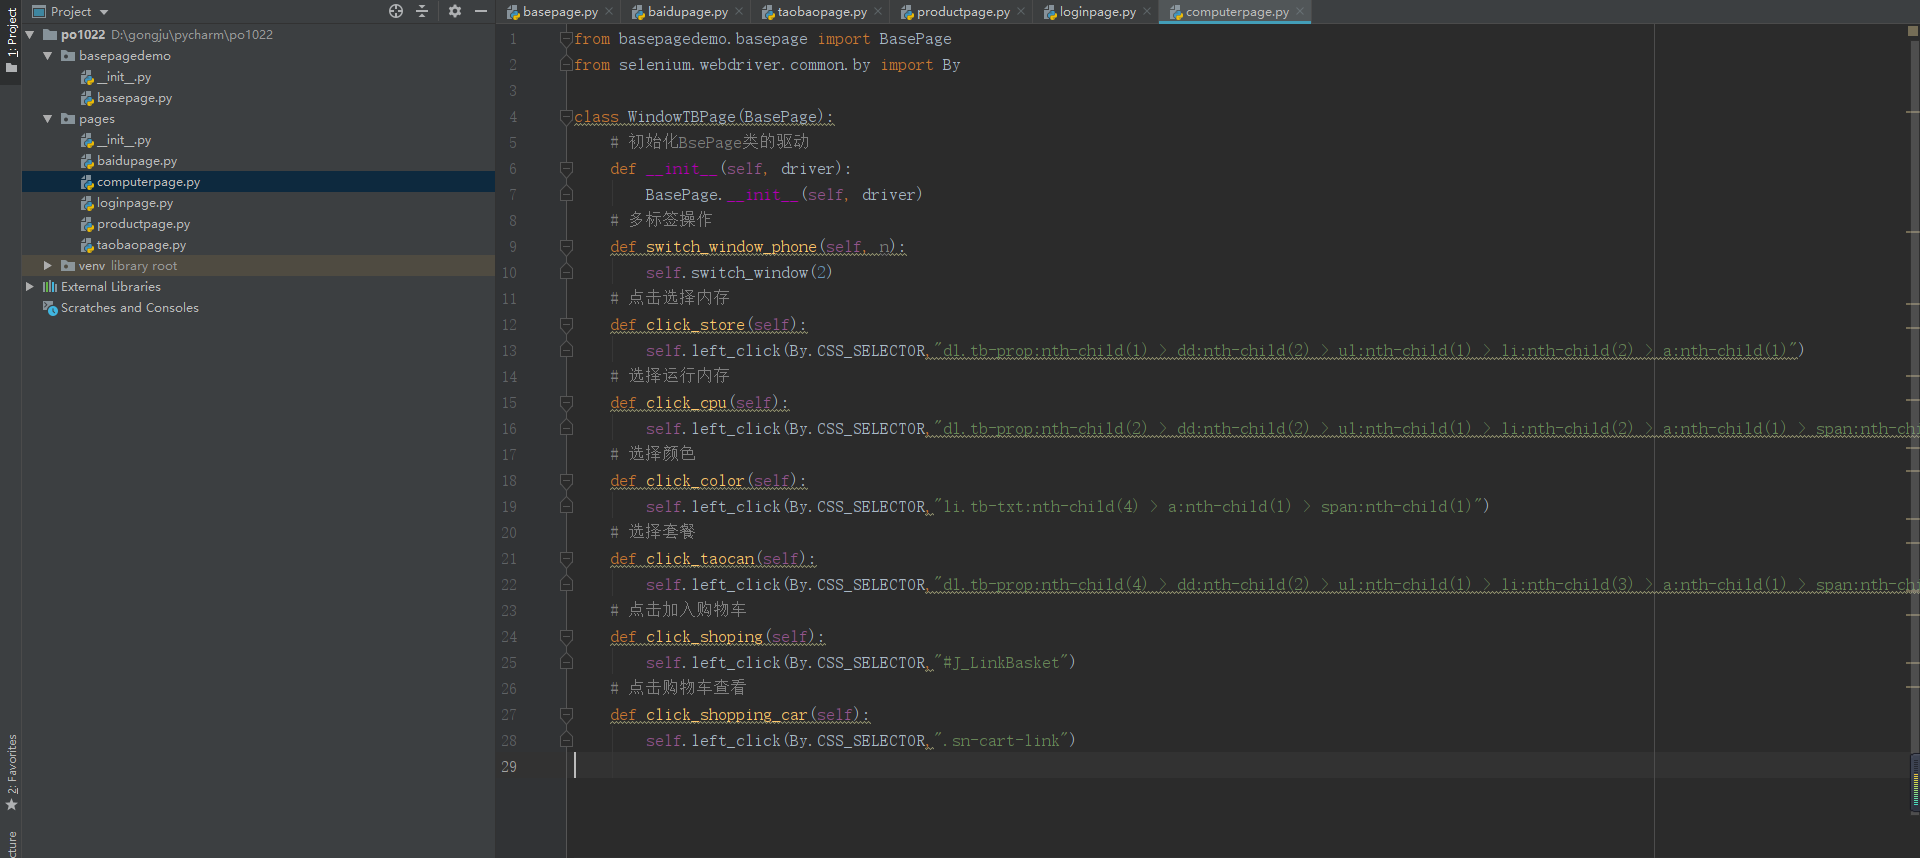Click the click_color method name
This screenshot has height=858, width=1920.
(x=695, y=481)
